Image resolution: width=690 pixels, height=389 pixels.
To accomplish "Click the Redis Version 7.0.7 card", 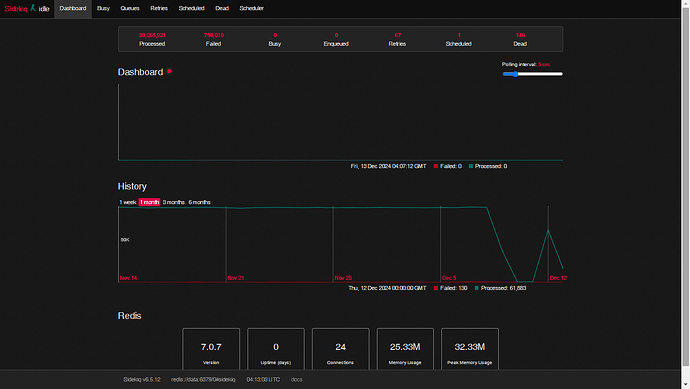I will pos(211,349).
